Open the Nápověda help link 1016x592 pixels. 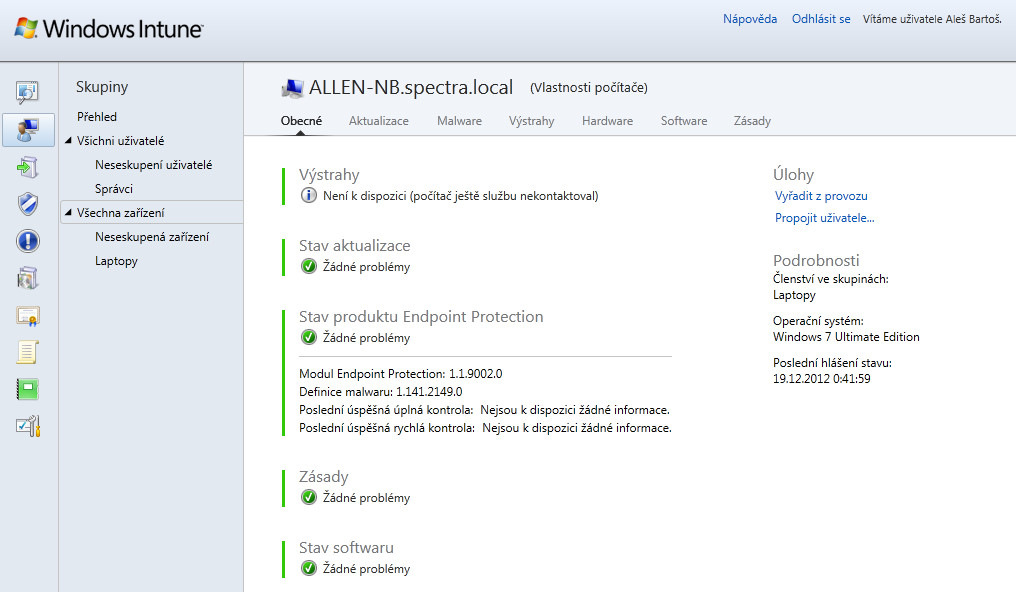click(750, 19)
